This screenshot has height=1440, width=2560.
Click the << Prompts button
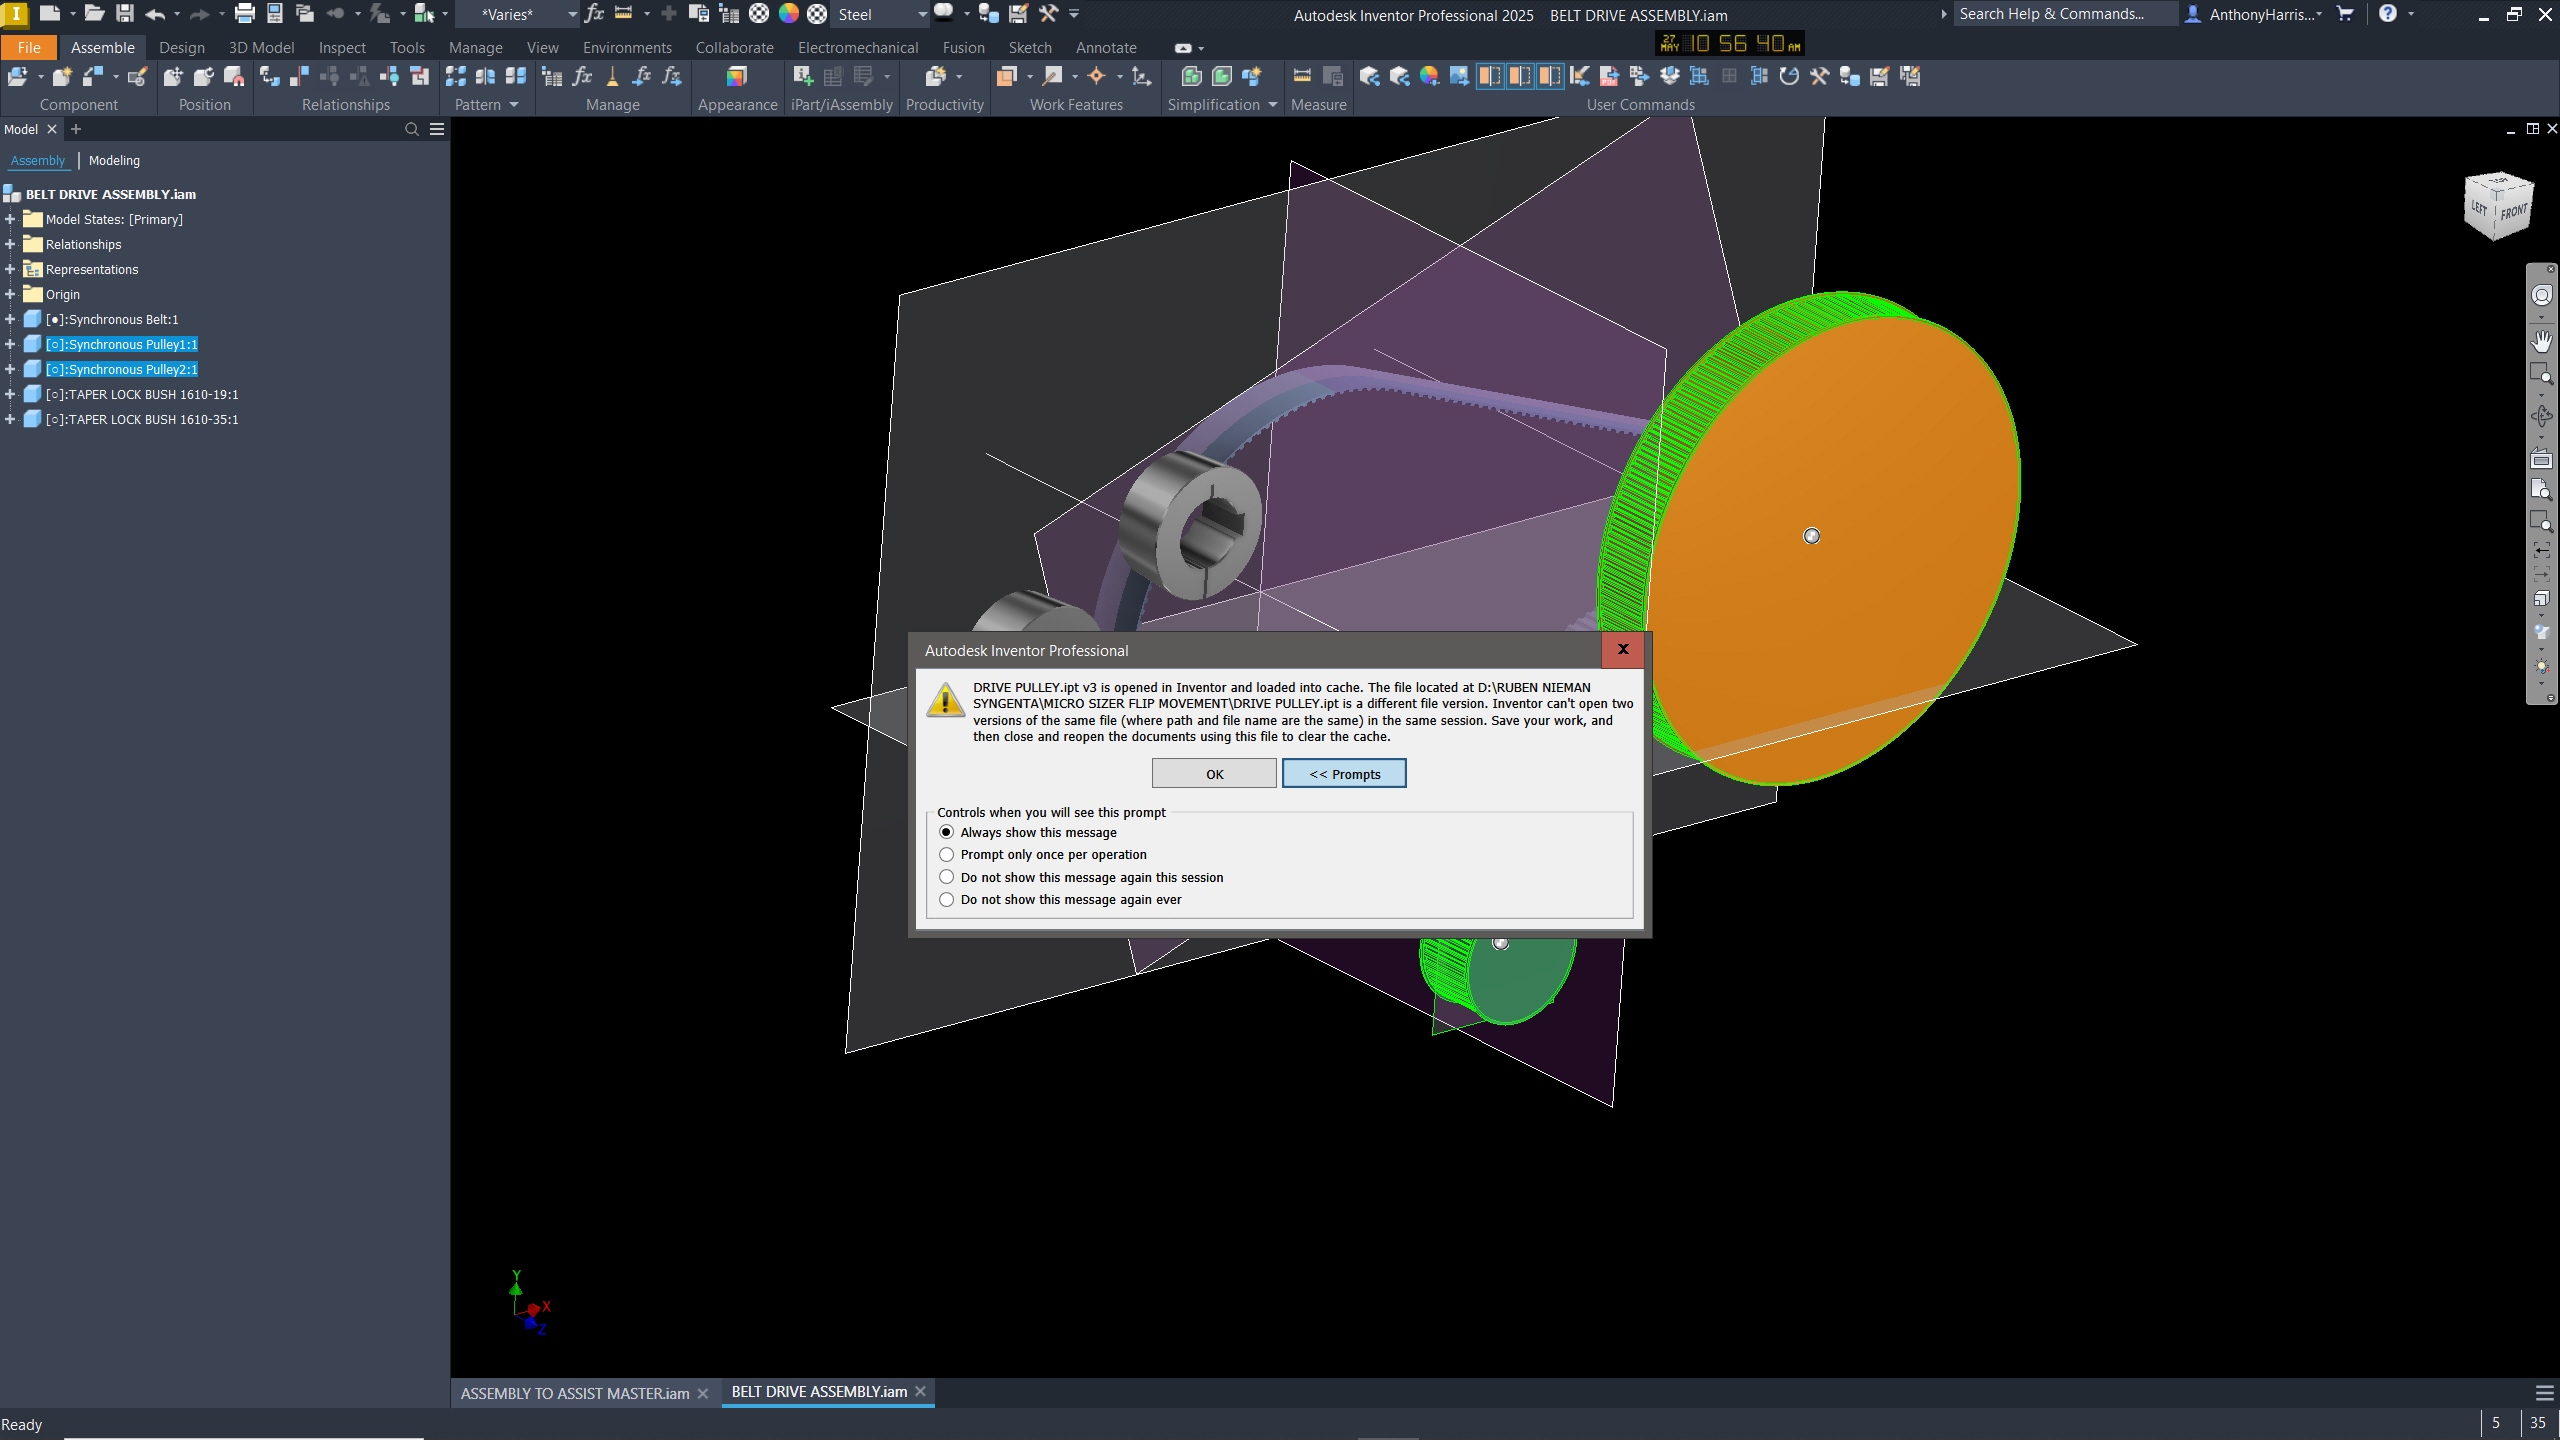1344,773
